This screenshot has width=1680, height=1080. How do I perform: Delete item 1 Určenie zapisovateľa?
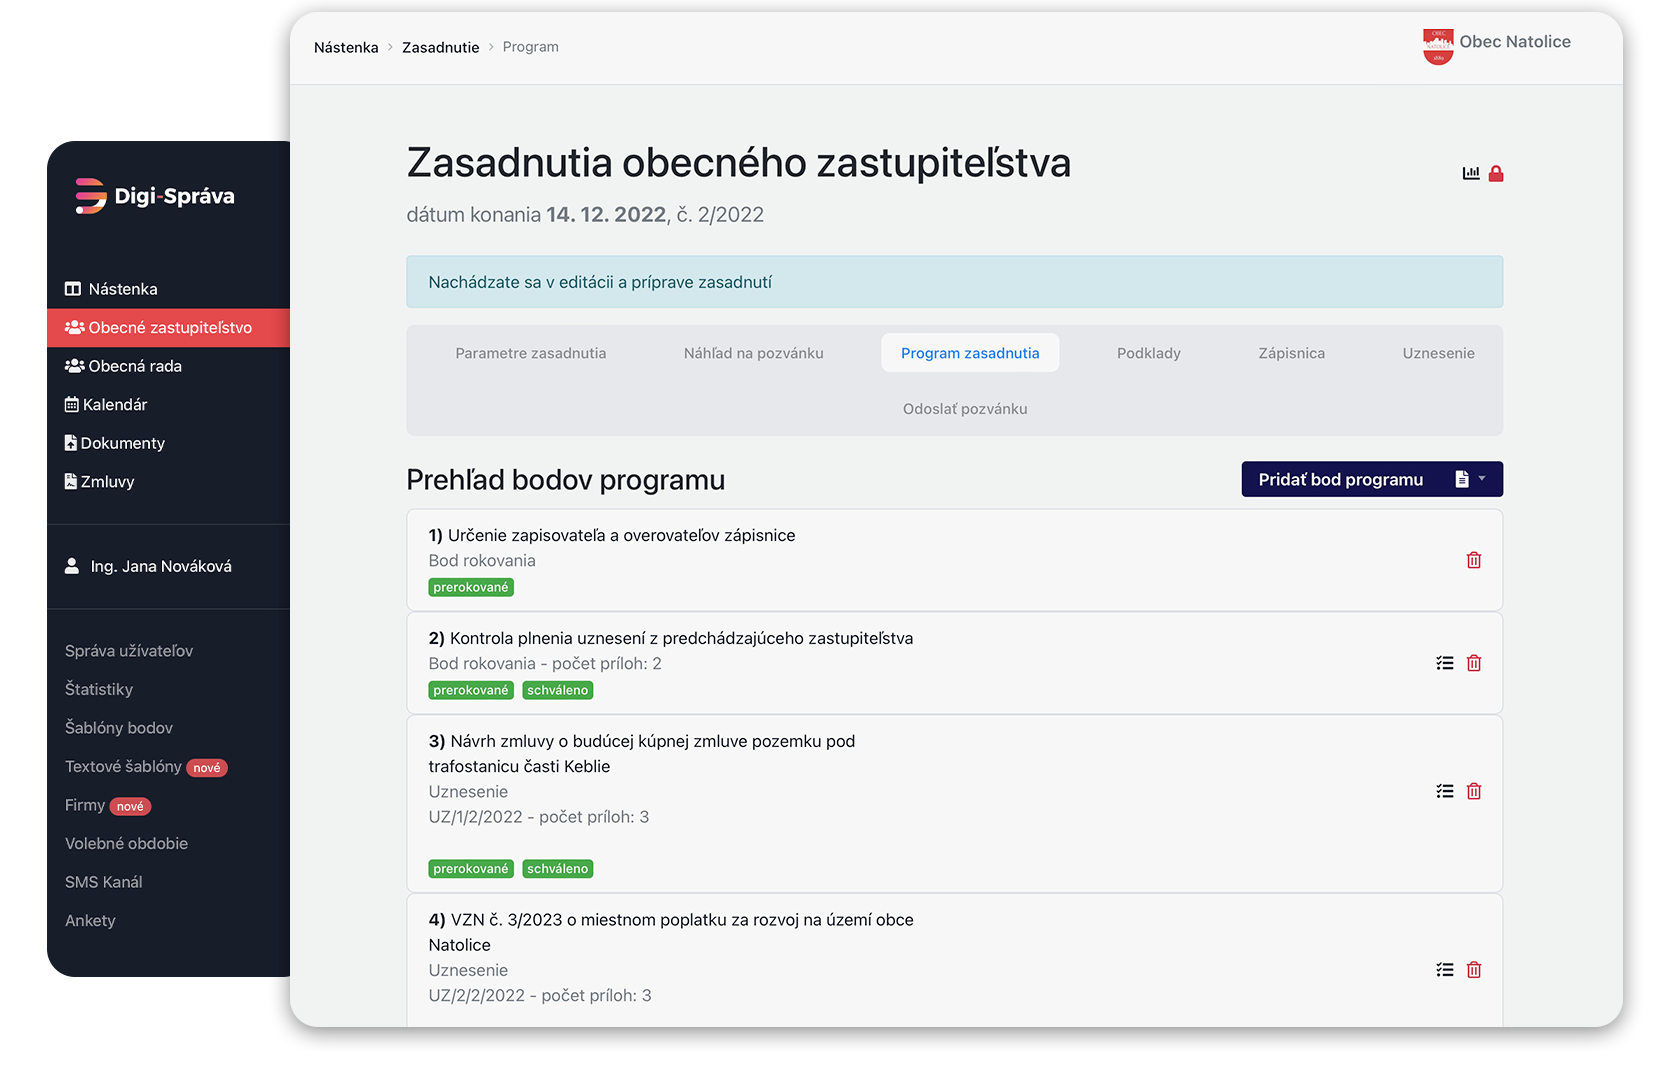(1474, 560)
